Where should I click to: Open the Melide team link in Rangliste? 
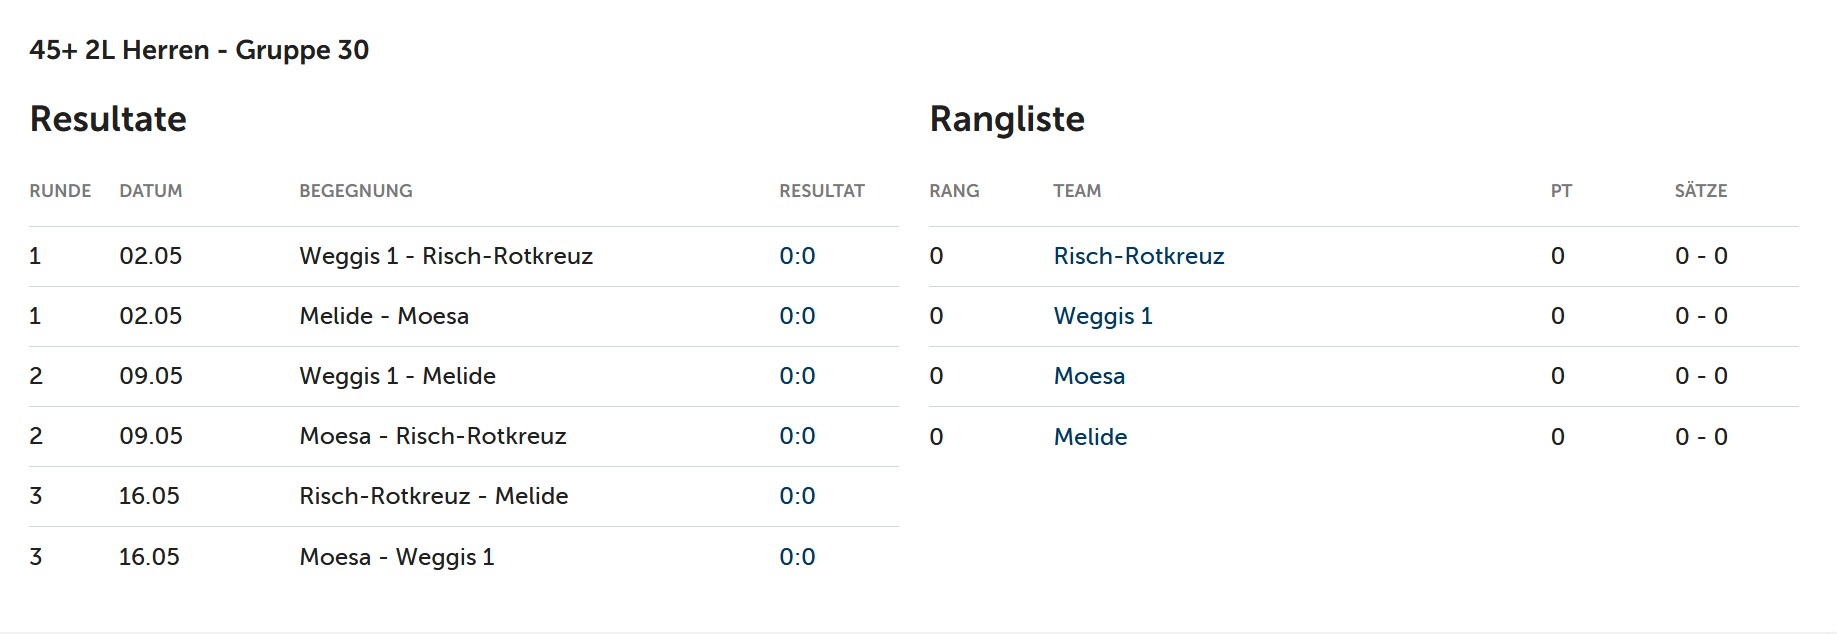[1090, 437]
